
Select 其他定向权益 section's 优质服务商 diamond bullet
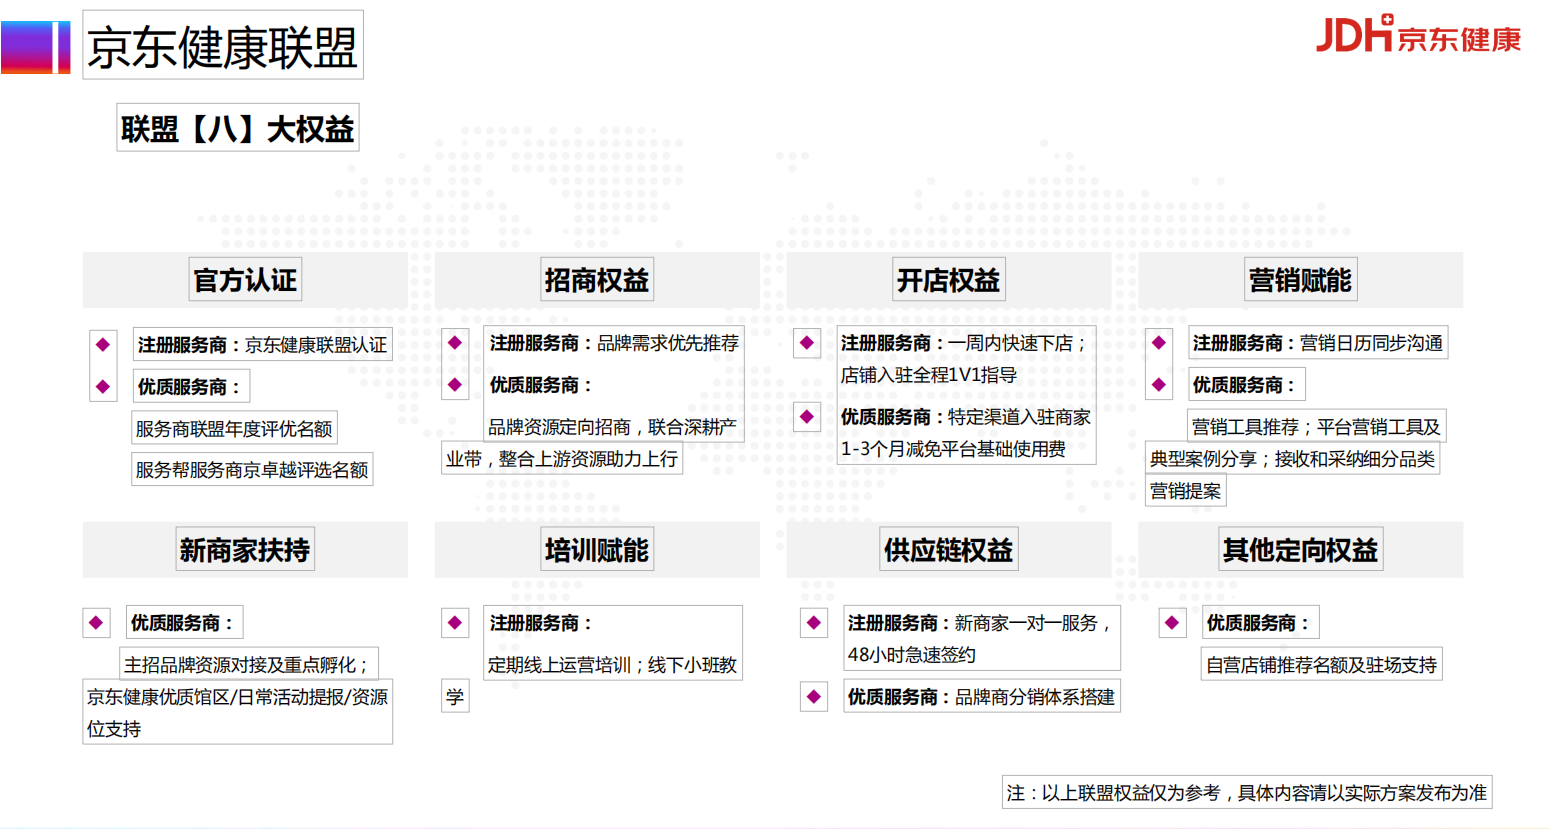pyautogui.click(x=1172, y=623)
